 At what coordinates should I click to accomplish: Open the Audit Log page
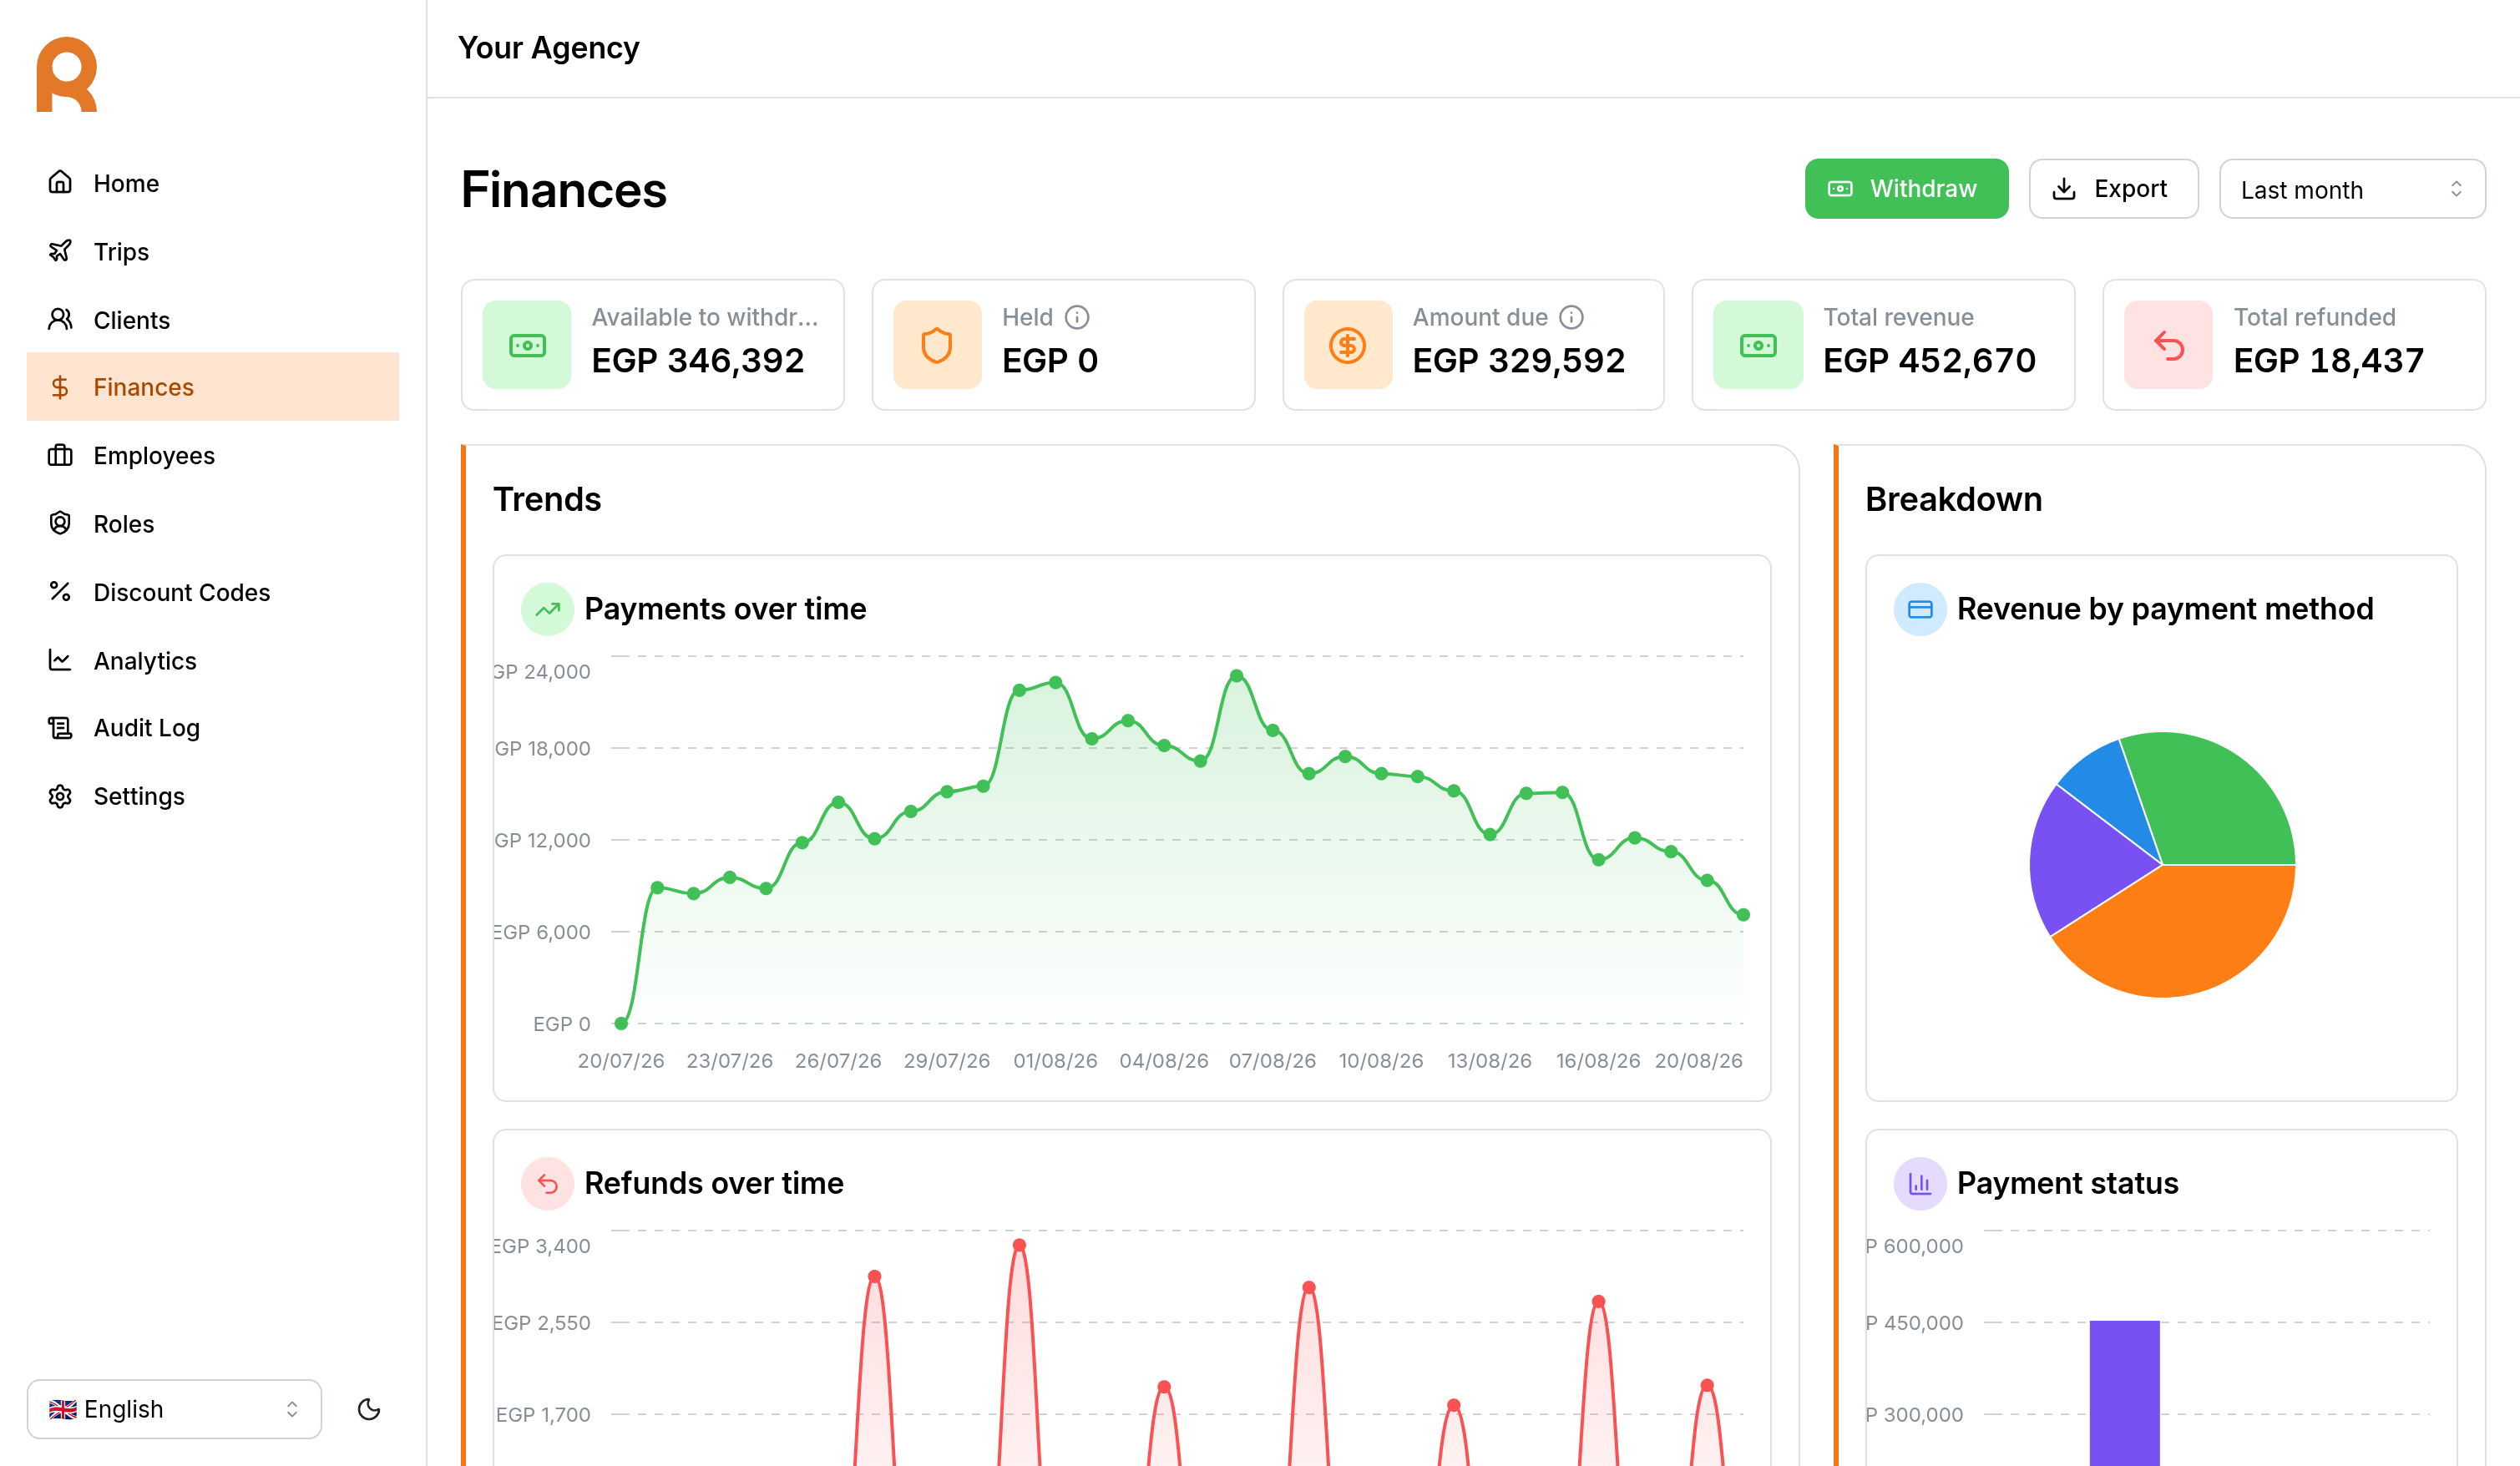(x=212, y=727)
